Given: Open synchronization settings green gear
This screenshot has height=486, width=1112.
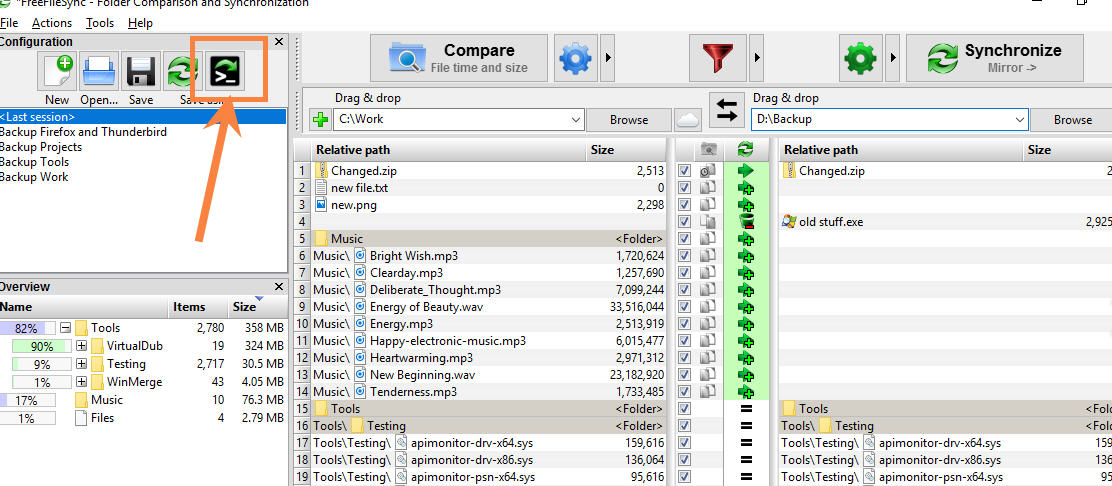Looking at the screenshot, I should (860, 58).
